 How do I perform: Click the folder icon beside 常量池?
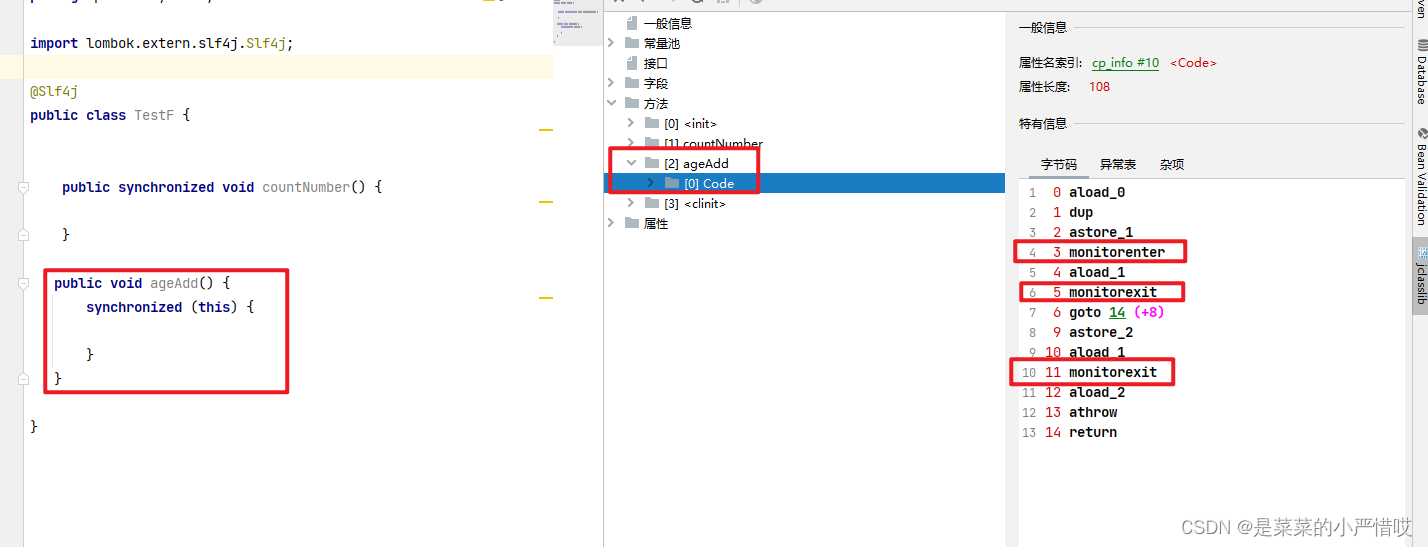pyautogui.click(x=631, y=43)
